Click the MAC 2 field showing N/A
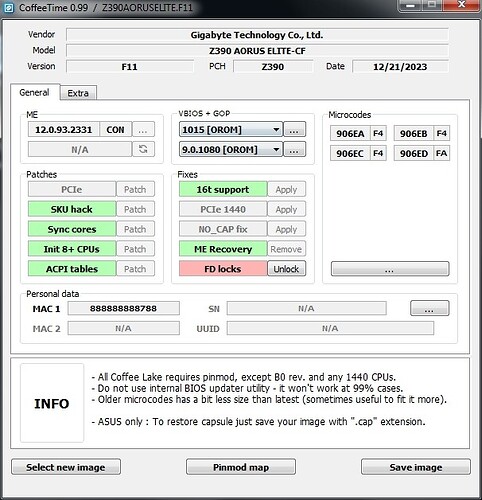 pyautogui.click(x=123, y=328)
